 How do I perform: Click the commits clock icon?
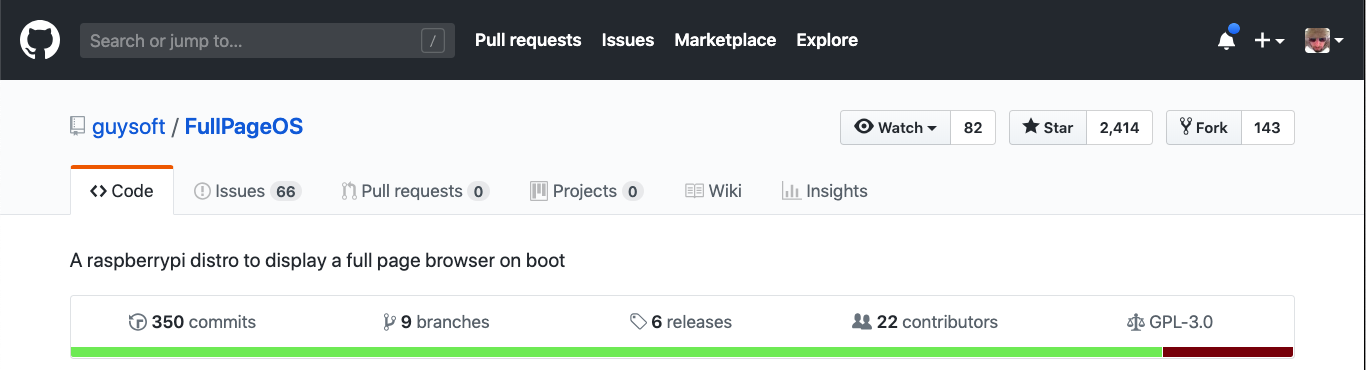coord(138,322)
